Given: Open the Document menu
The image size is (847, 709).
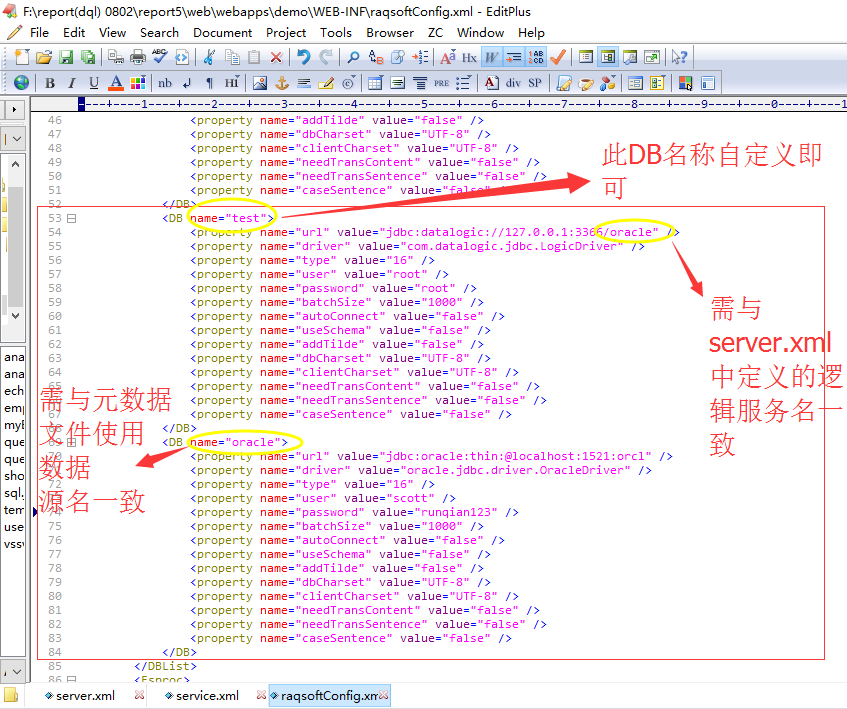Looking at the screenshot, I should [x=222, y=32].
